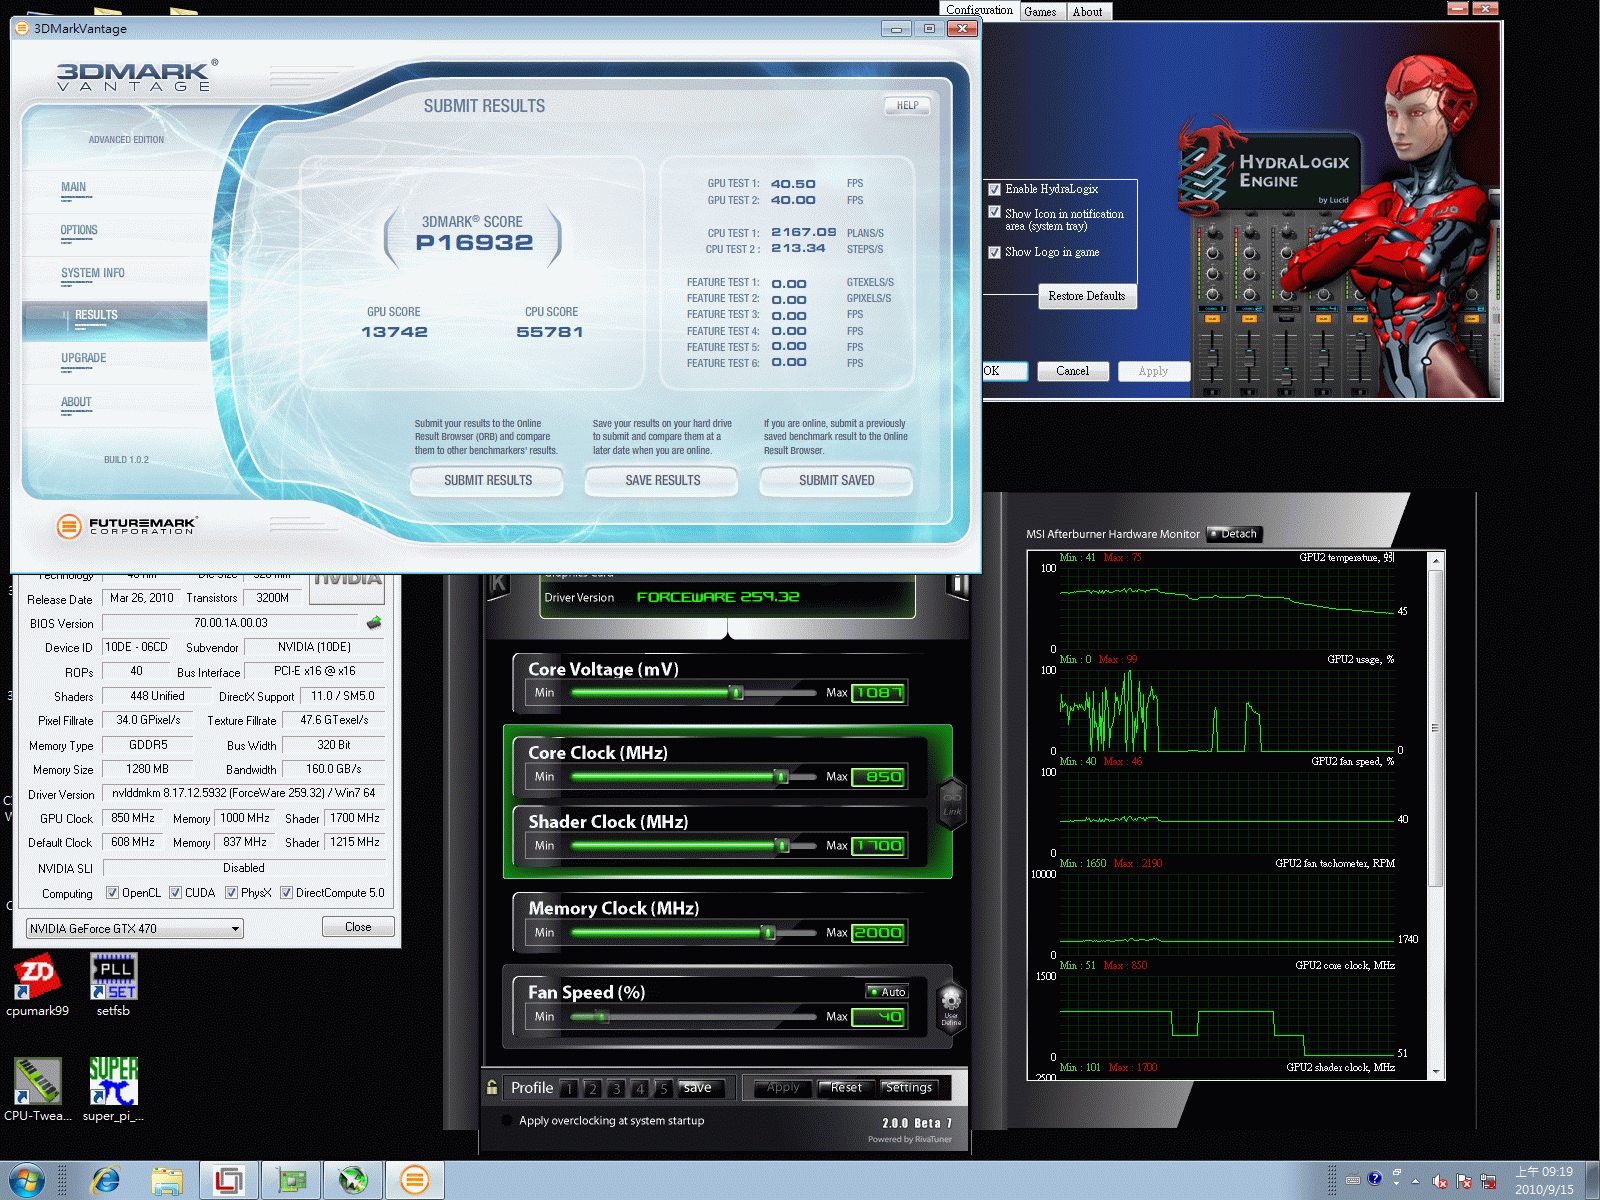Click Restore Defaults in HydraLogix
The width and height of the screenshot is (1600, 1200).
[x=1087, y=296]
